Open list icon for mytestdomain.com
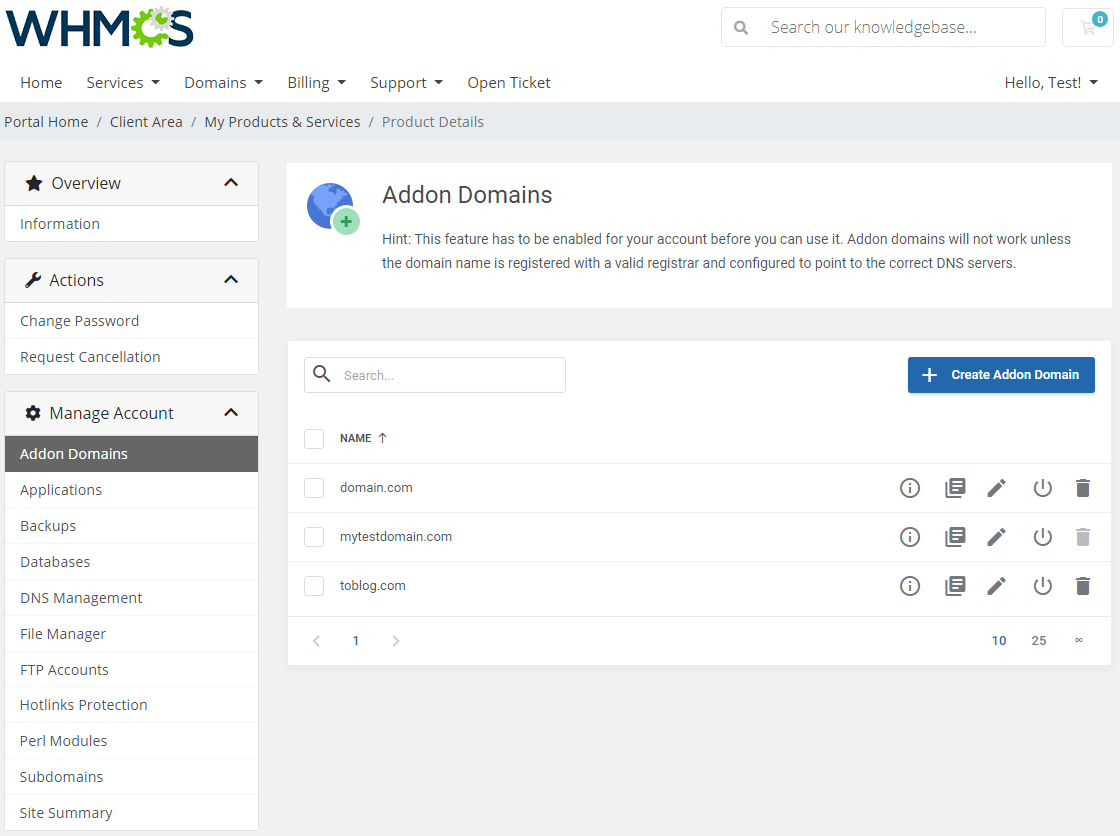This screenshot has width=1120, height=836. click(x=955, y=537)
